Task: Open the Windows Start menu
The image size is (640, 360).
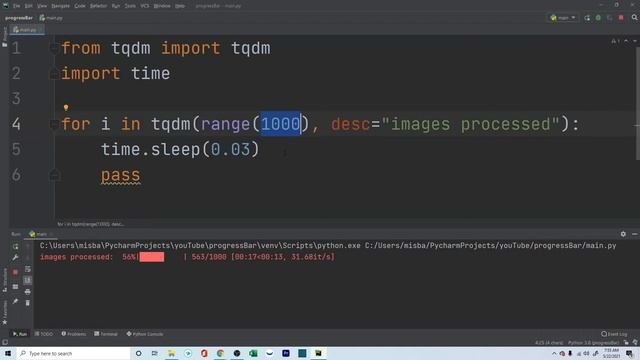Action: pyautogui.click(x=8, y=353)
